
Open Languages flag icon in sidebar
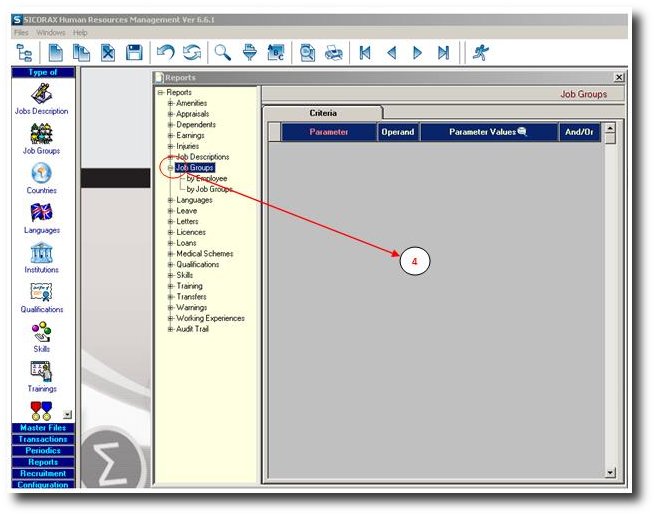click(41, 216)
